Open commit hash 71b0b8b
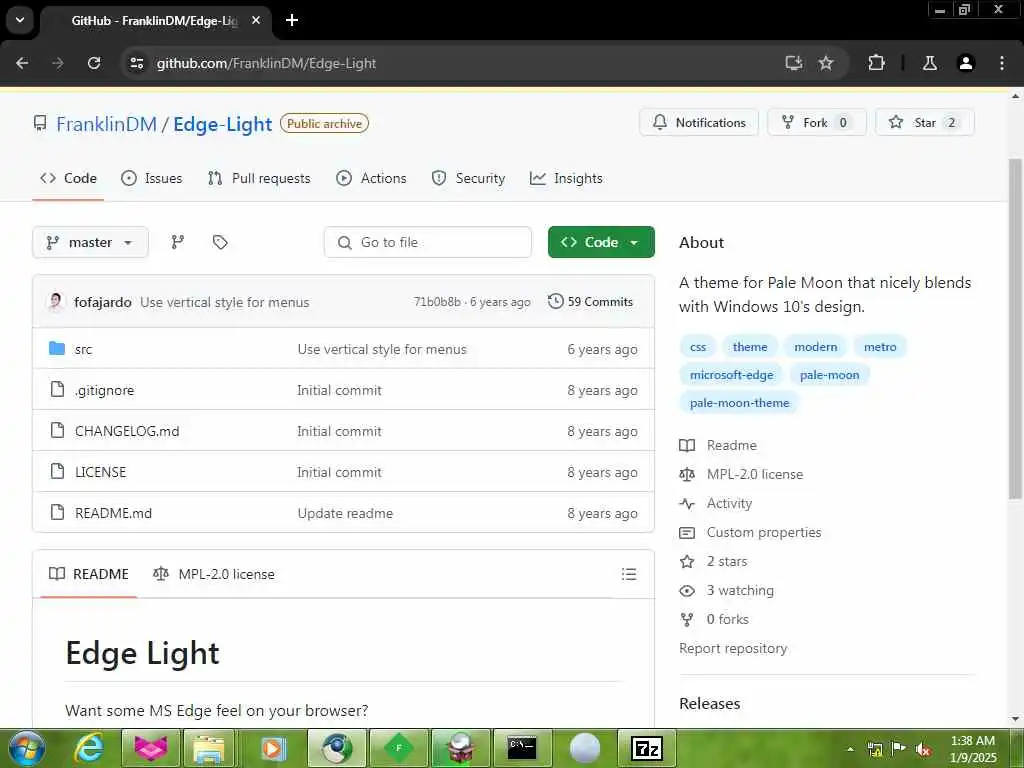Image resolution: width=1024 pixels, height=768 pixels. 437,302
